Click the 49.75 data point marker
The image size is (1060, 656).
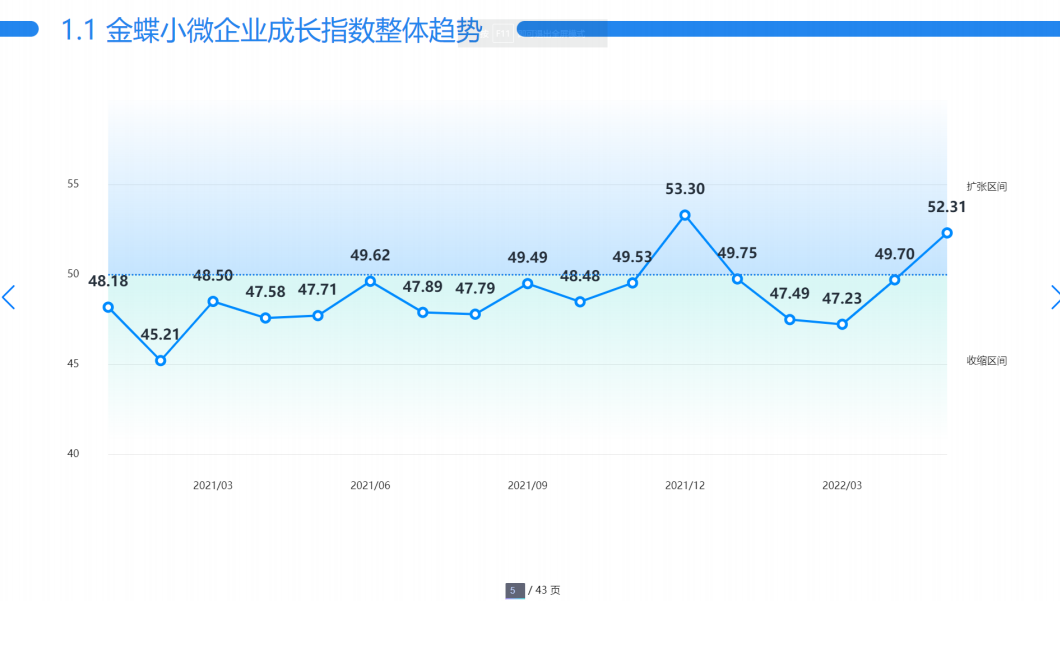click(x=737, y=279)
